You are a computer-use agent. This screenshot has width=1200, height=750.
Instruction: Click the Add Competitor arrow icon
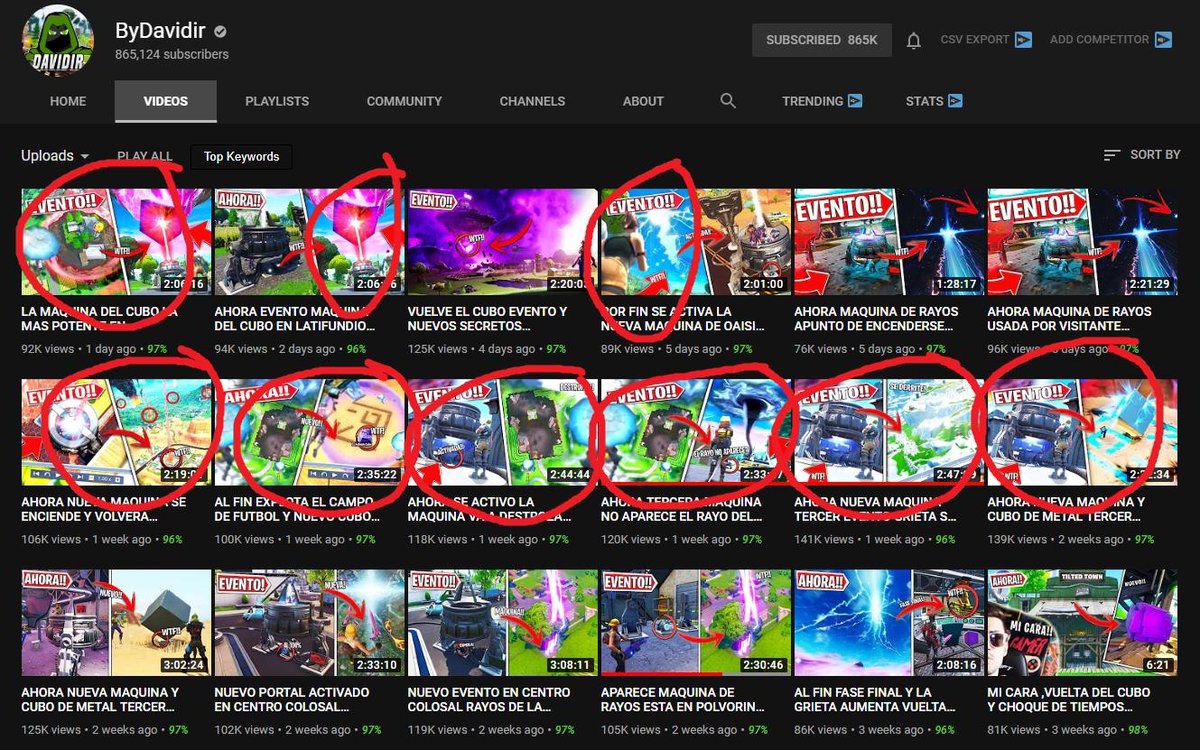[x=1163, y=40]
